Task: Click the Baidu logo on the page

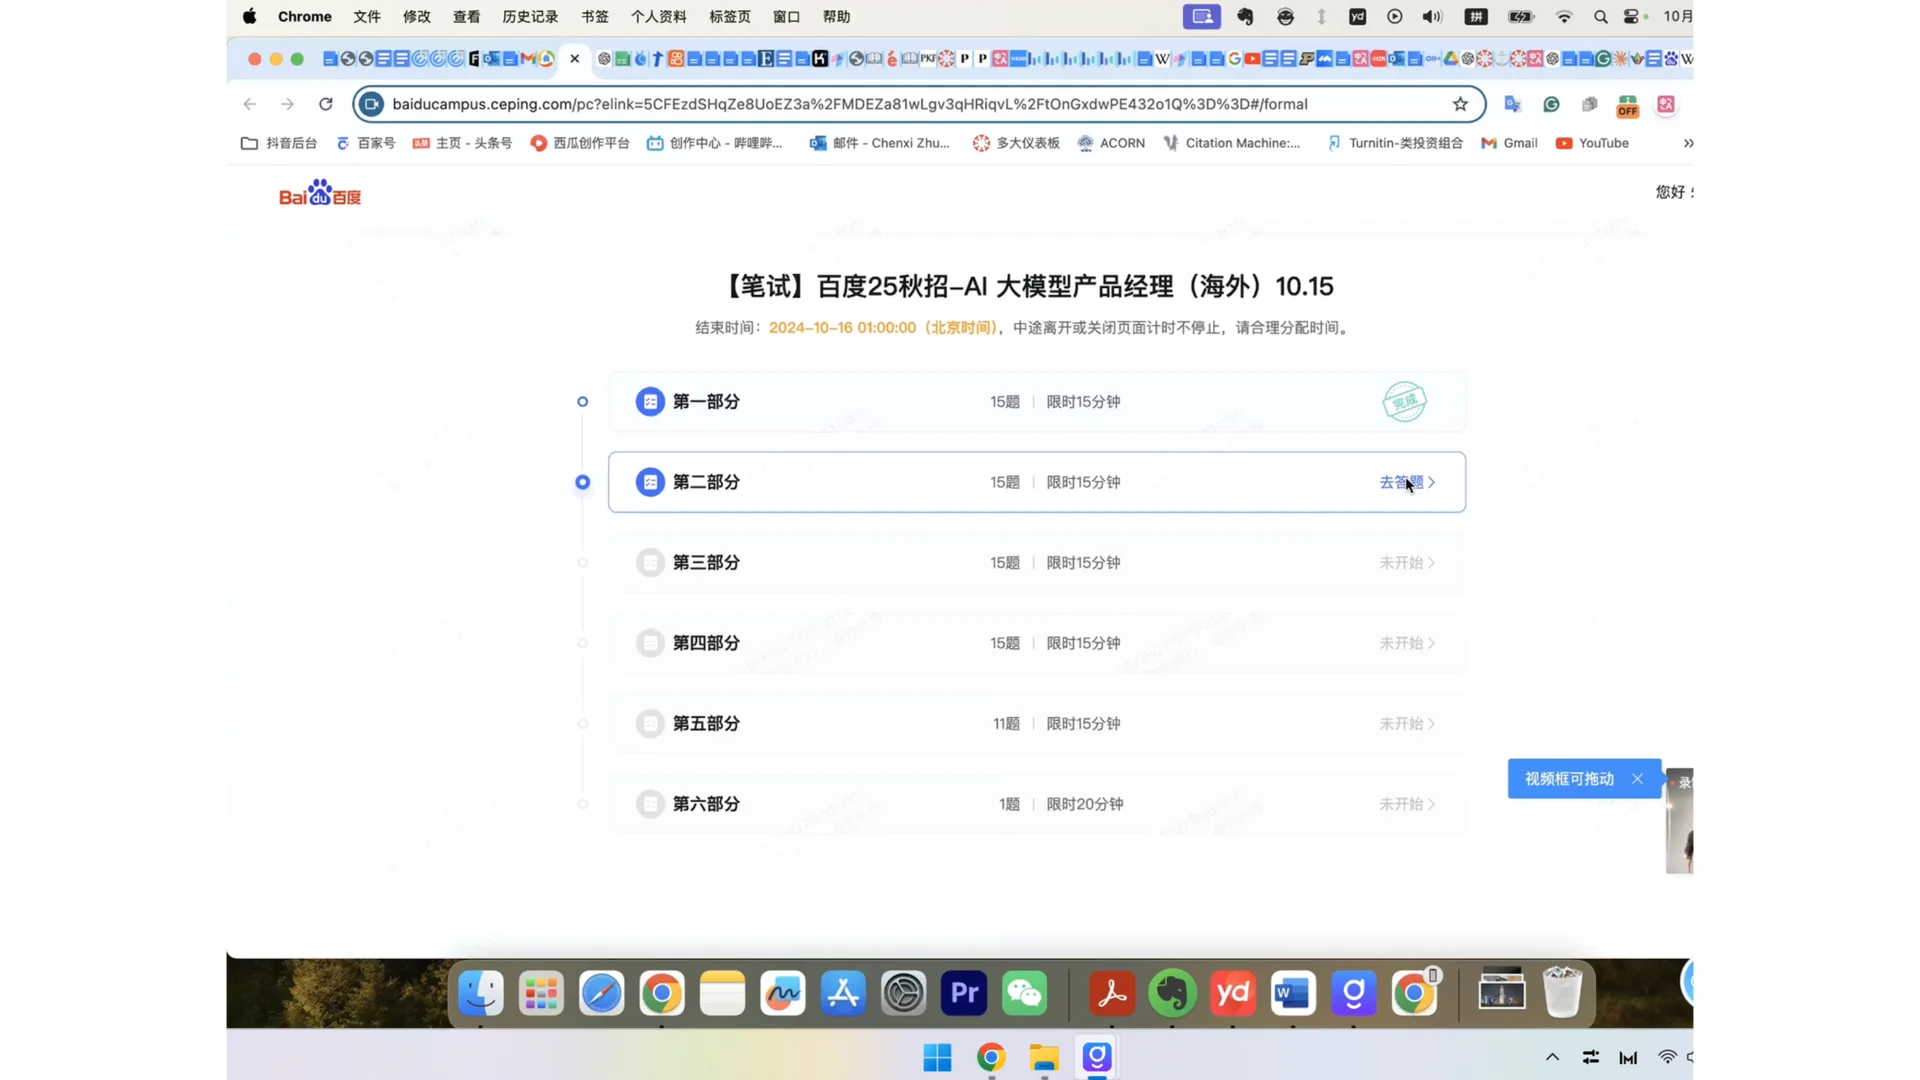Action: tap(320, 193)
